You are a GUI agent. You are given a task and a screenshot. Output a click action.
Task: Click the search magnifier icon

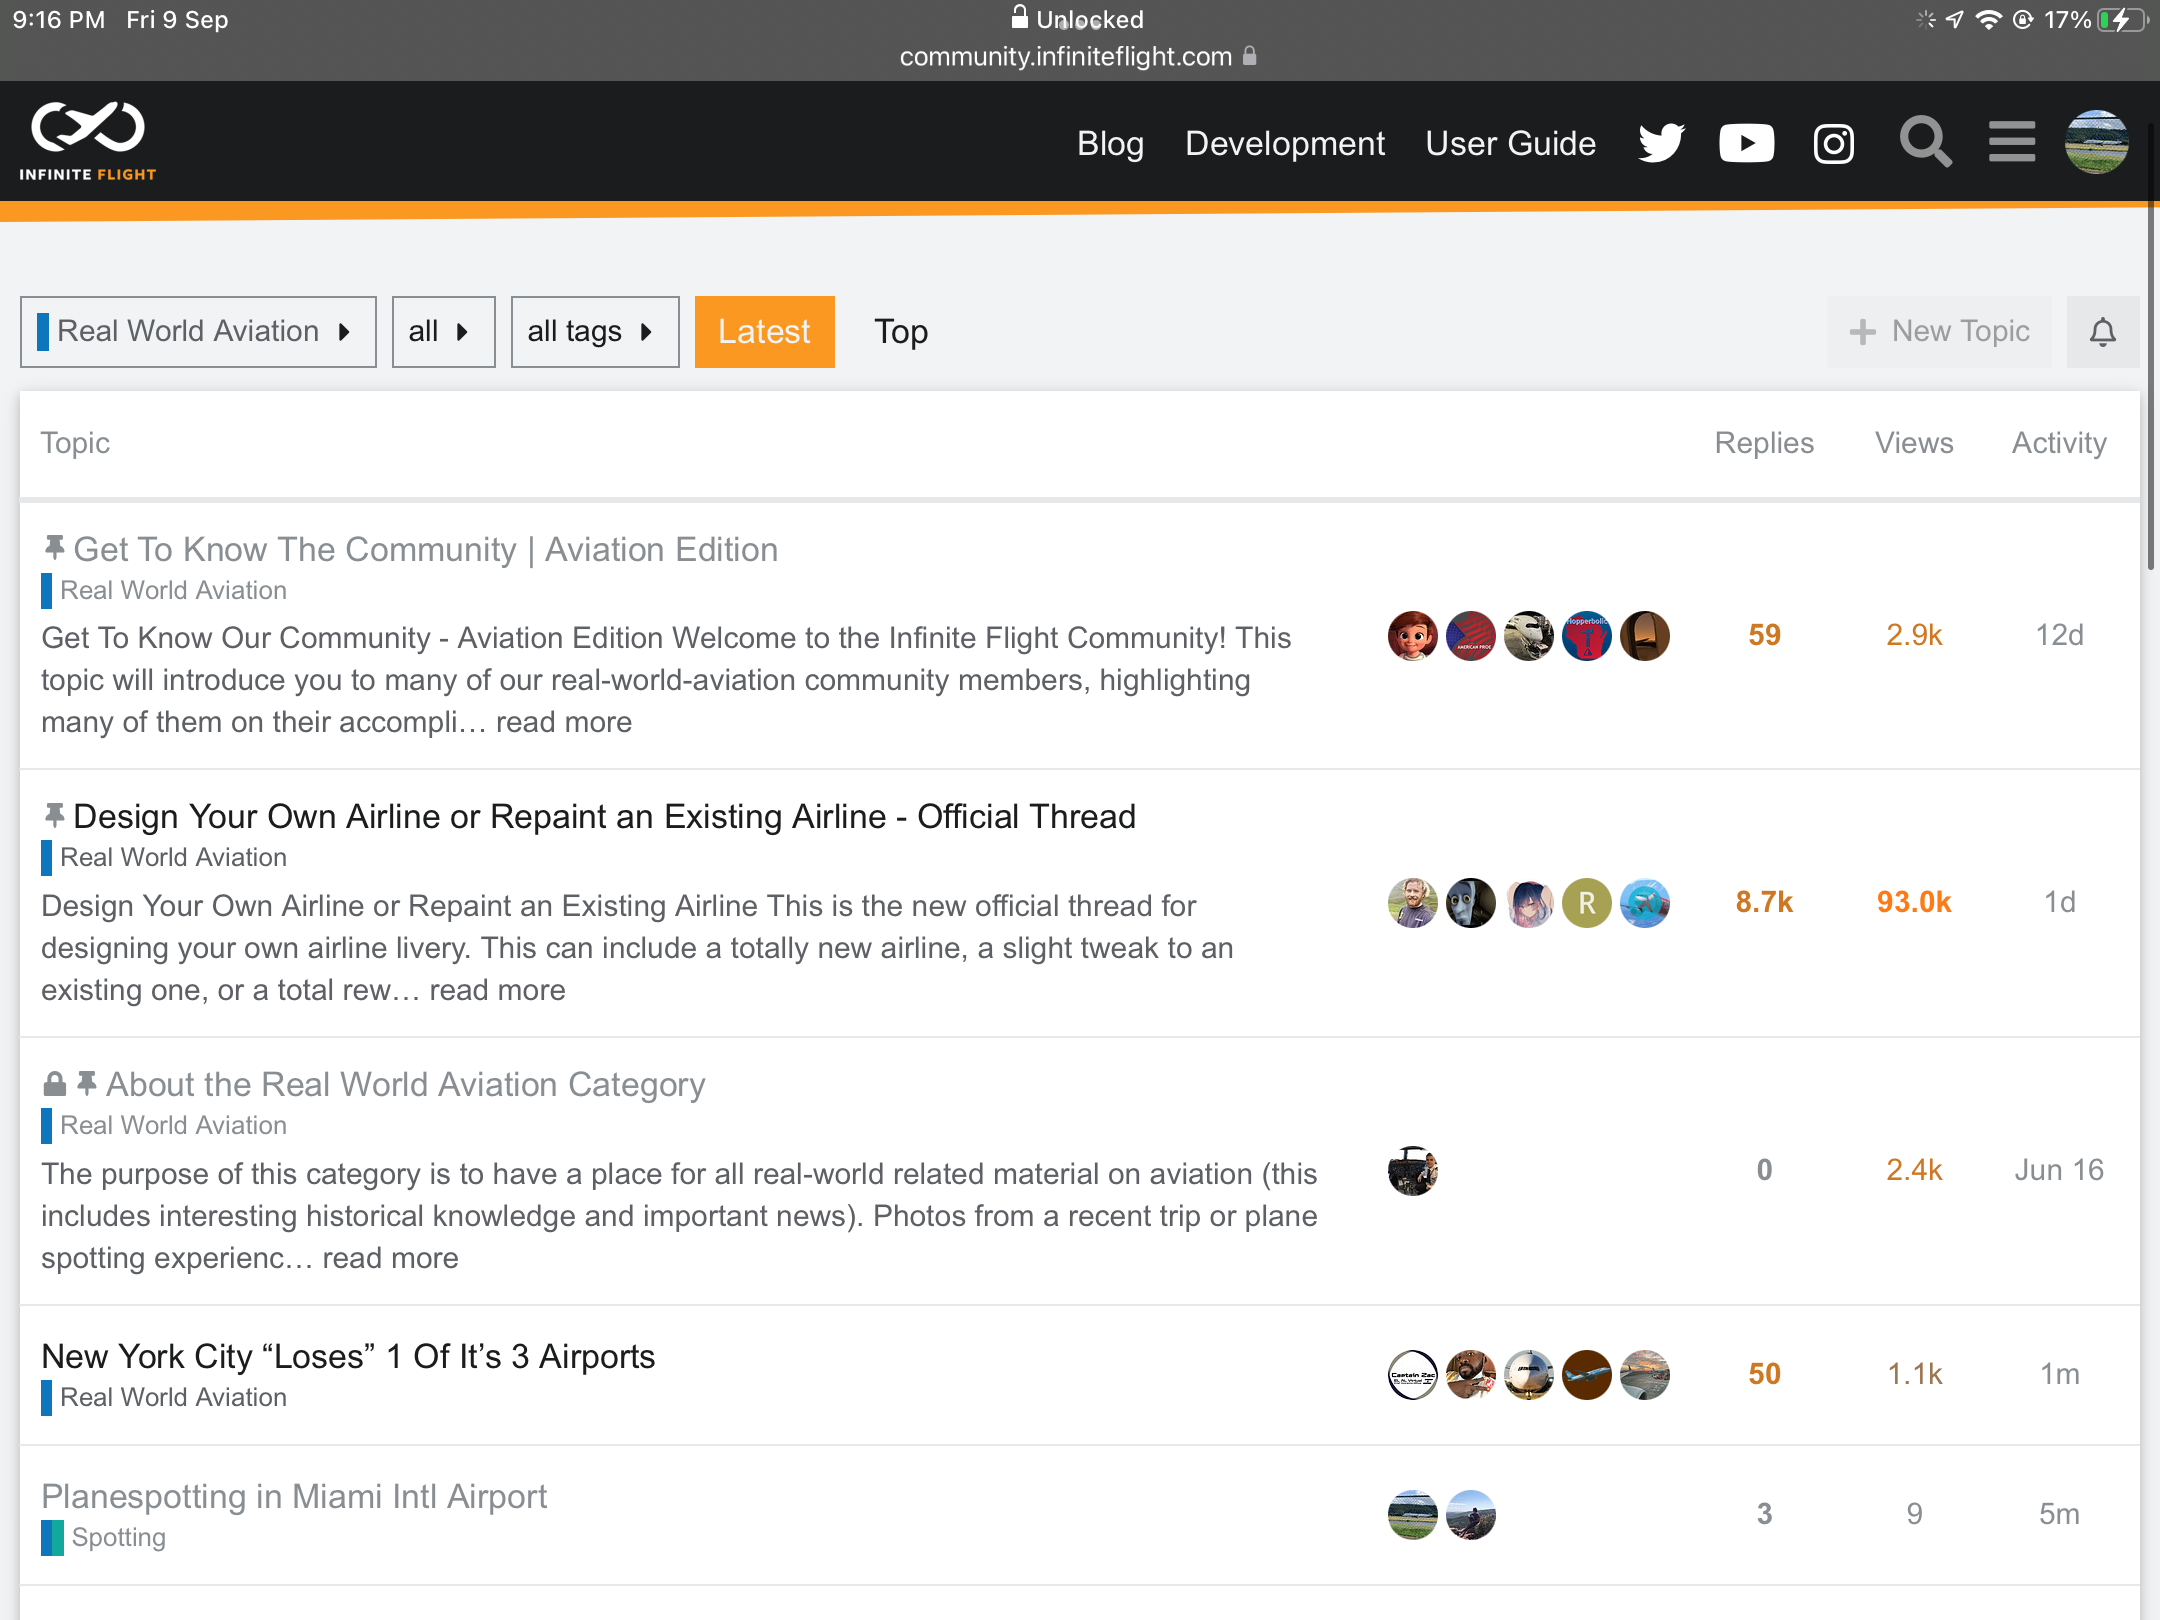click(x=1924, y=142)
